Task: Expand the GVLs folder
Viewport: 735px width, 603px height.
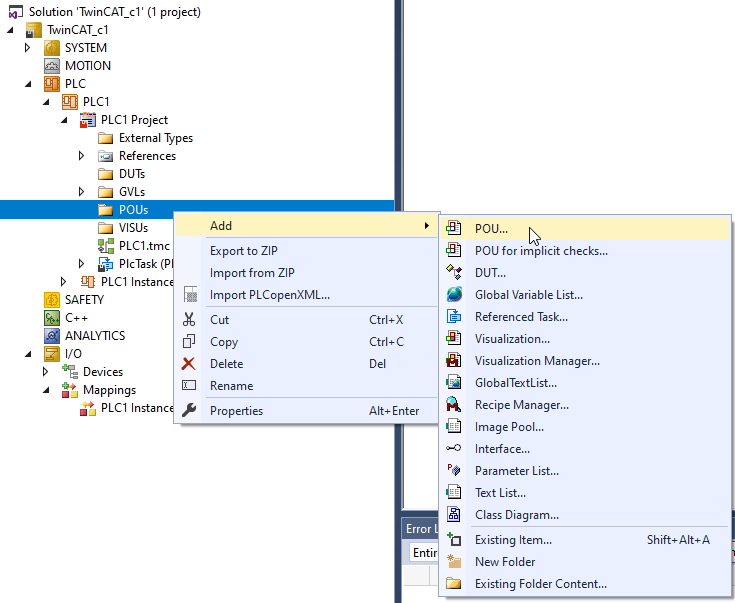Action: (82, 192)
